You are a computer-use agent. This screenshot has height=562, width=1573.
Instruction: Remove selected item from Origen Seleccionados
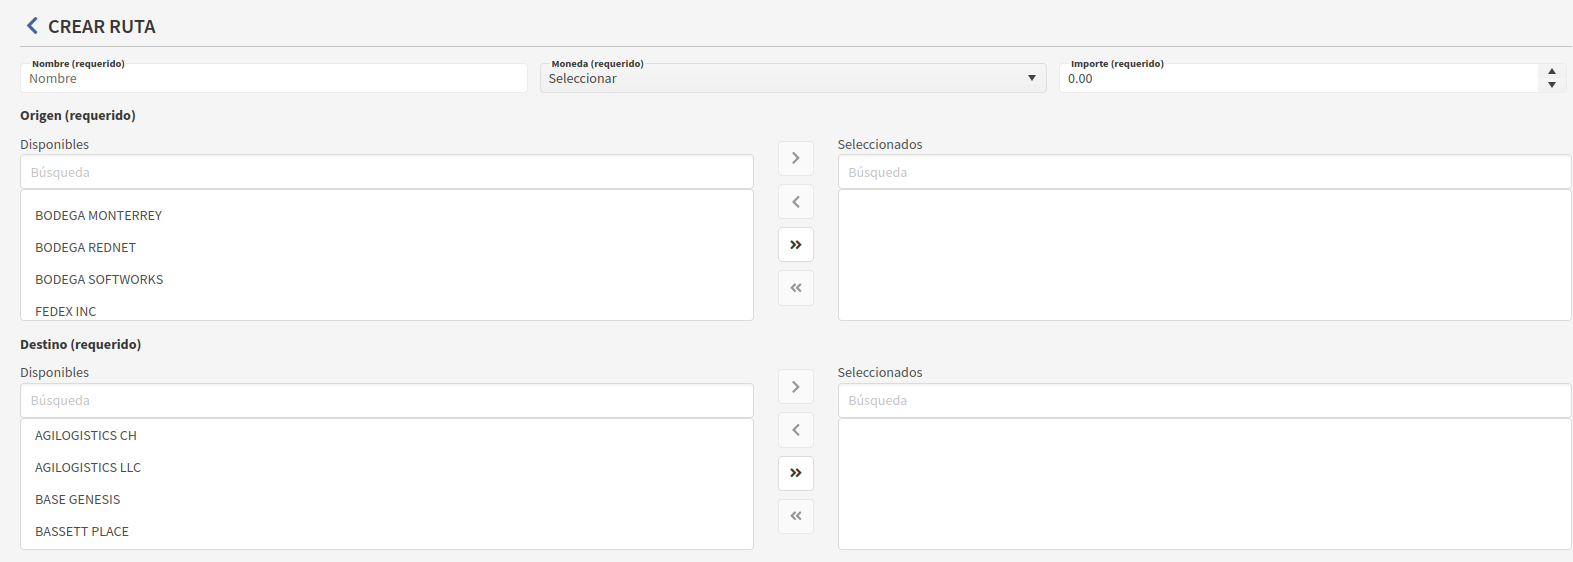coord(795,202)
